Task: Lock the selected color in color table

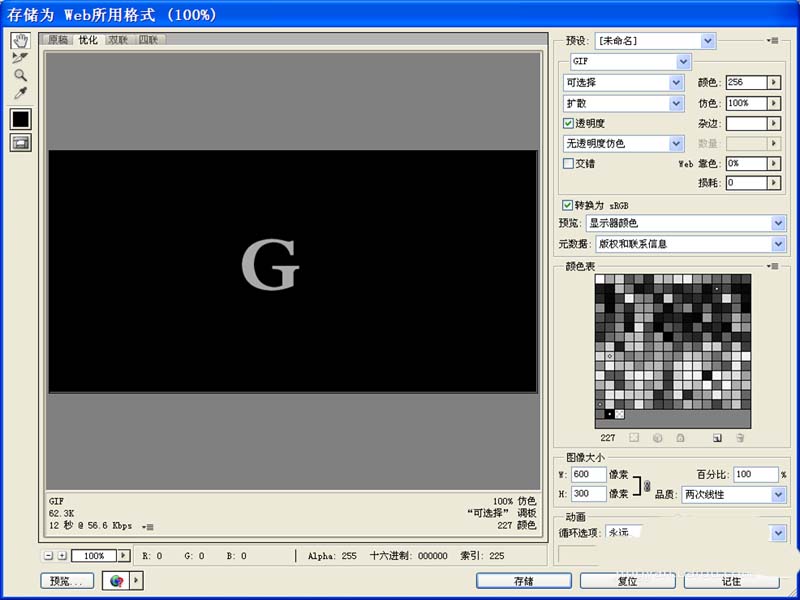Action: [680, 438]
